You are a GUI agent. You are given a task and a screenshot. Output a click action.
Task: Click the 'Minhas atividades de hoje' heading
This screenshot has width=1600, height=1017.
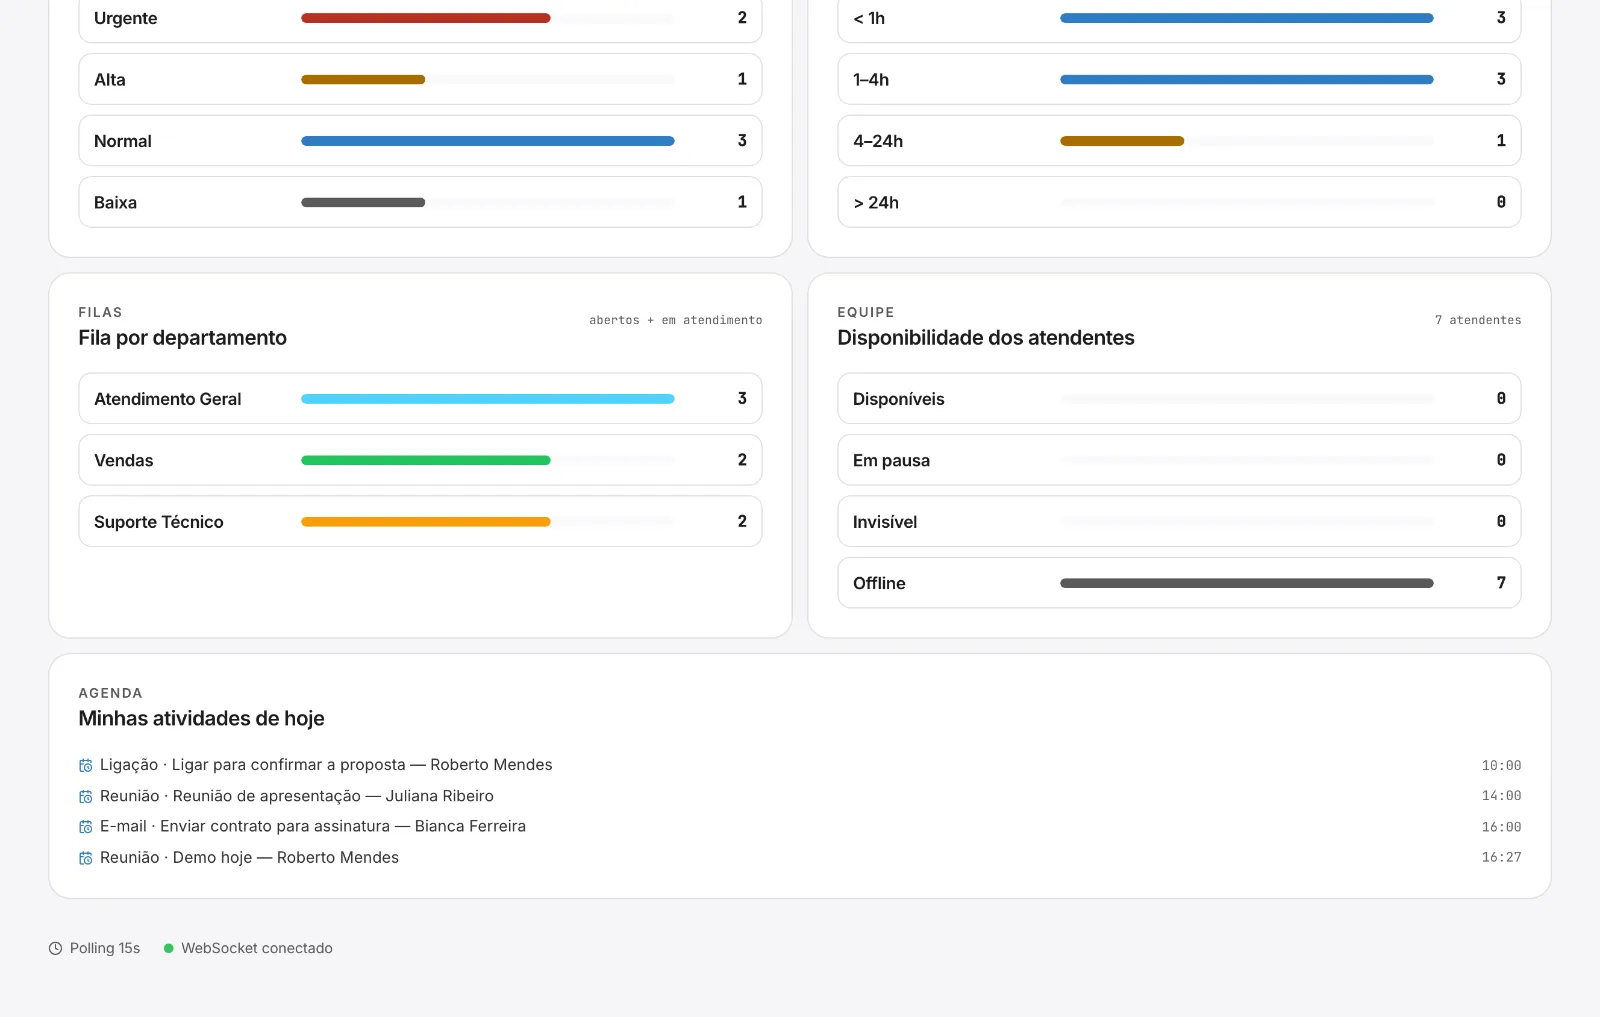[x=202, y=719]
